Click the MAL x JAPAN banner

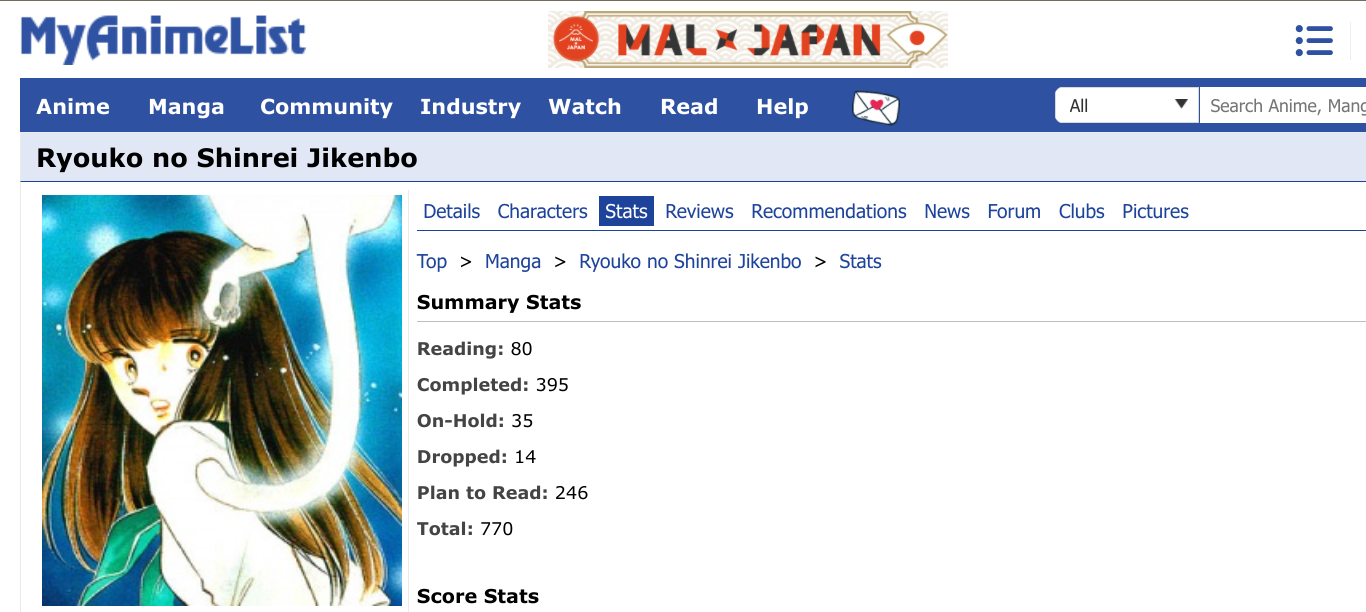(747, 40)
